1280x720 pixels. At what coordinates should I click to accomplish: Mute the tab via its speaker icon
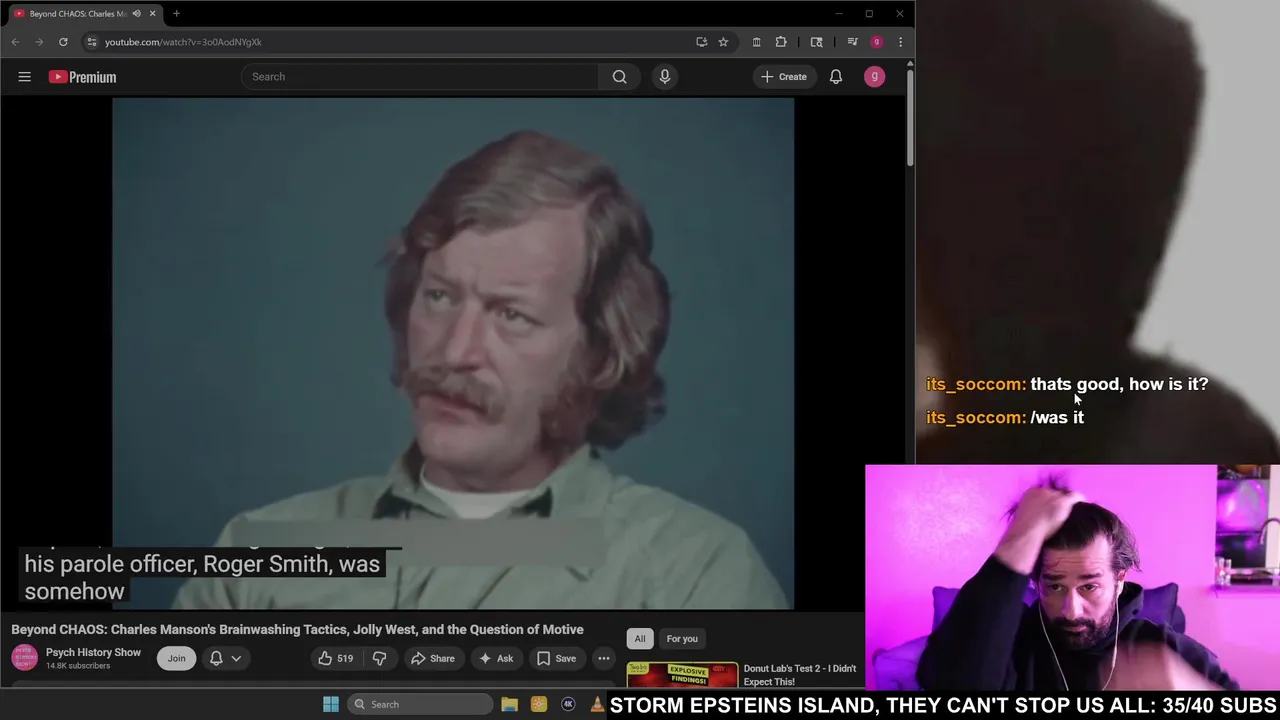[137, 14]
